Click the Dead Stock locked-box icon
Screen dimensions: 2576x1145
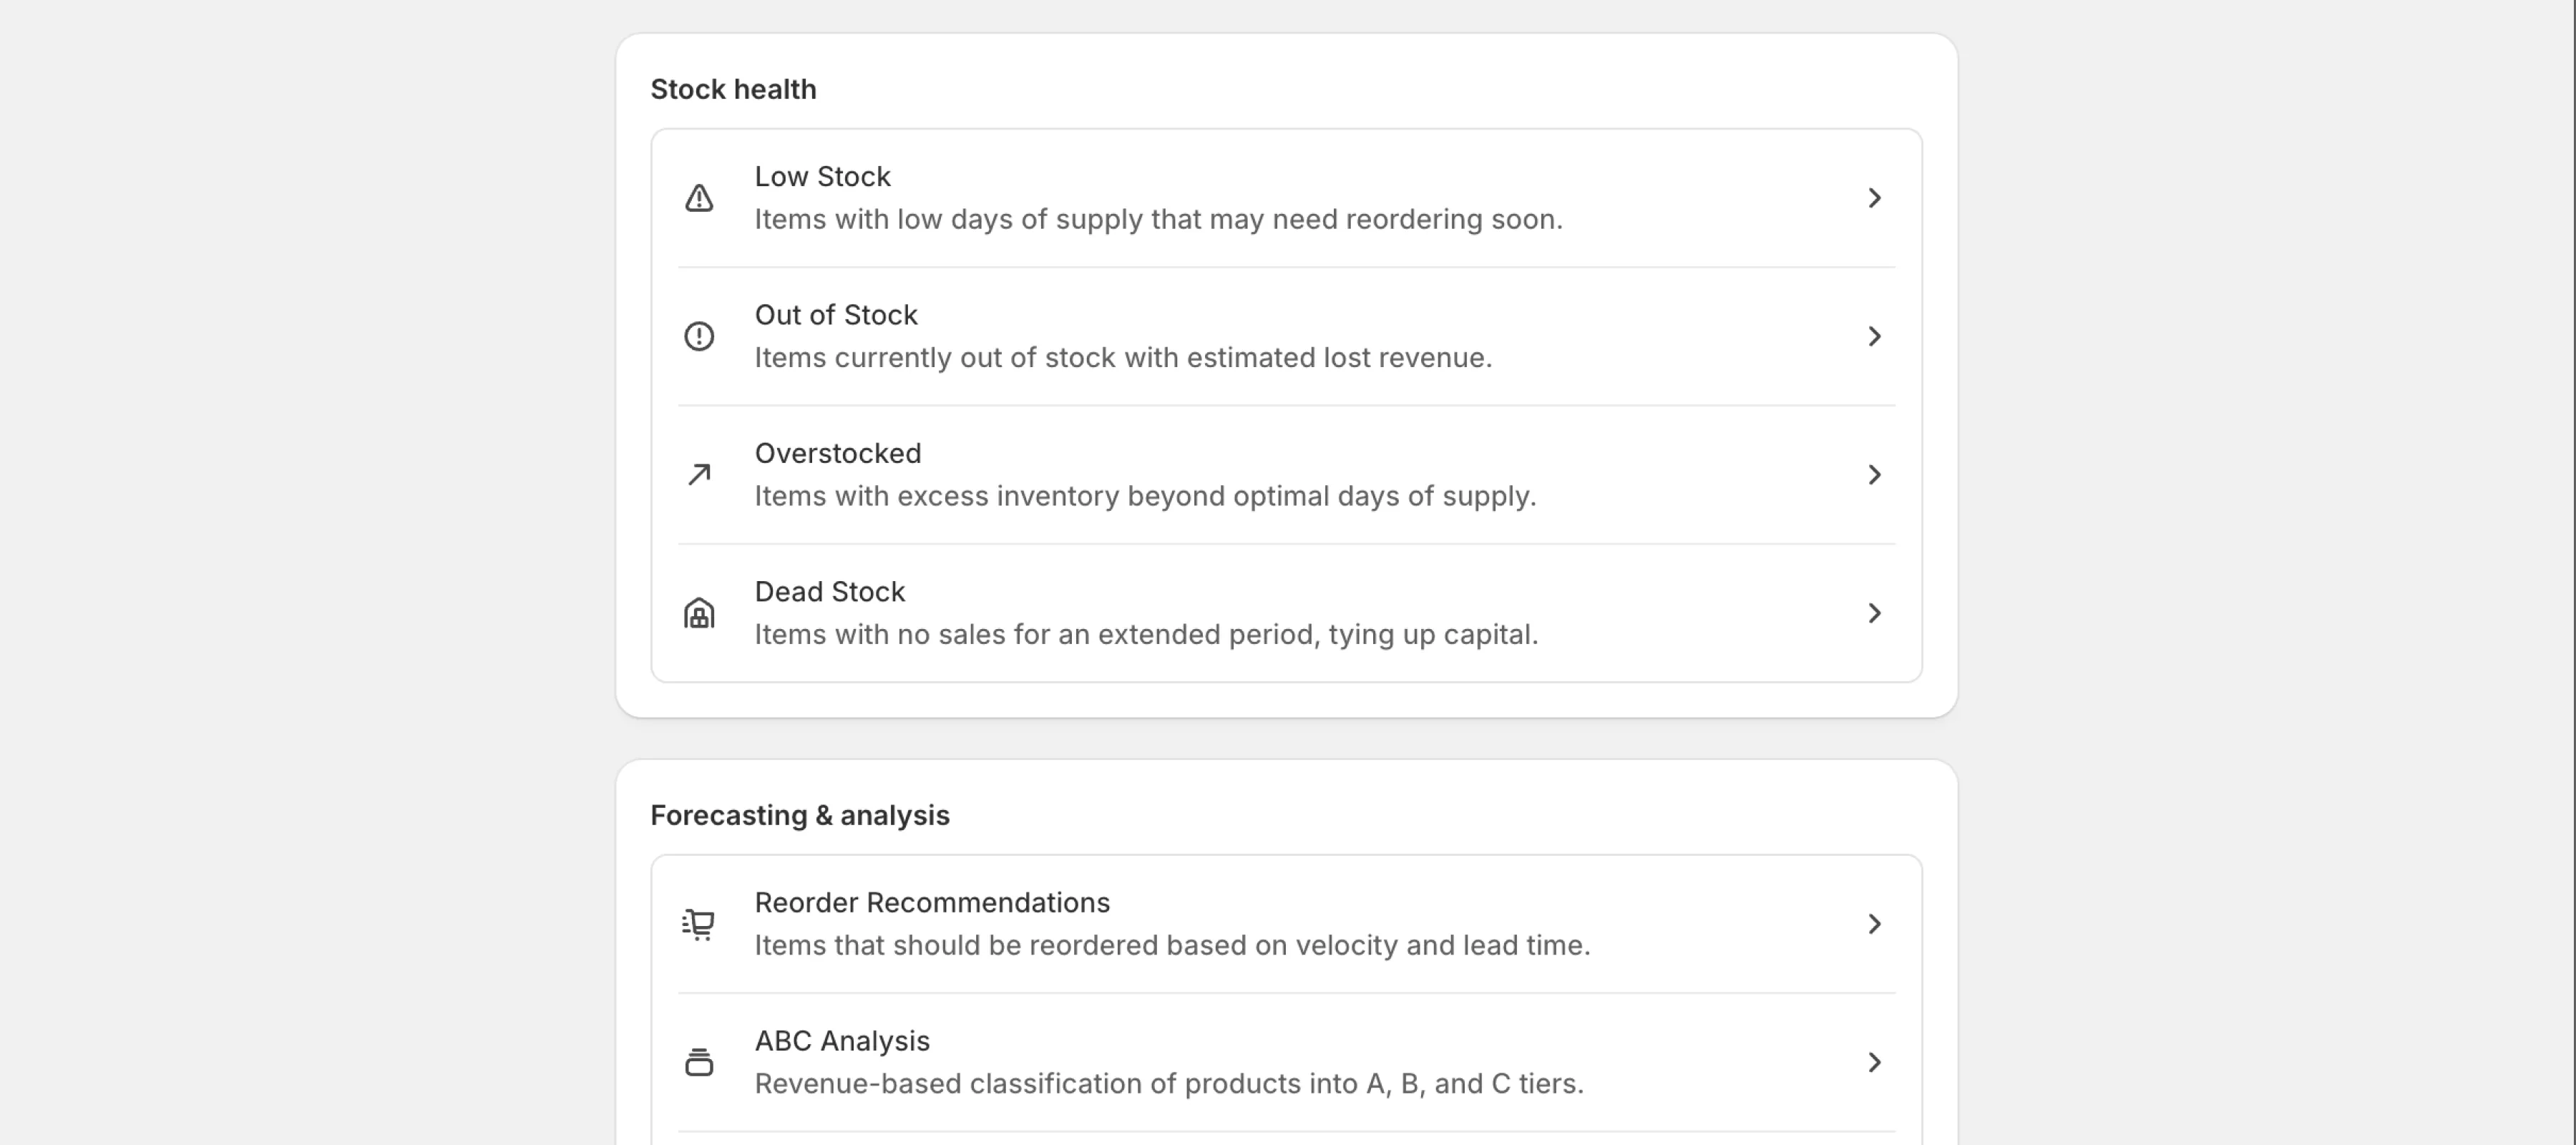(x=698, y=612)
